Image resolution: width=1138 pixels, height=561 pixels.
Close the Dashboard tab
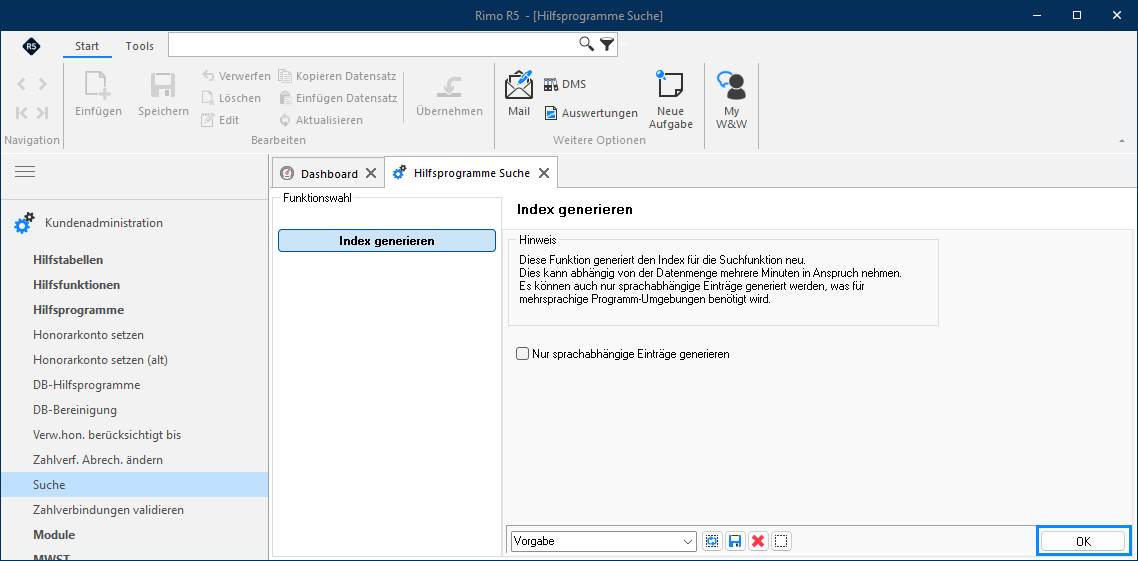tap(371, 173)
